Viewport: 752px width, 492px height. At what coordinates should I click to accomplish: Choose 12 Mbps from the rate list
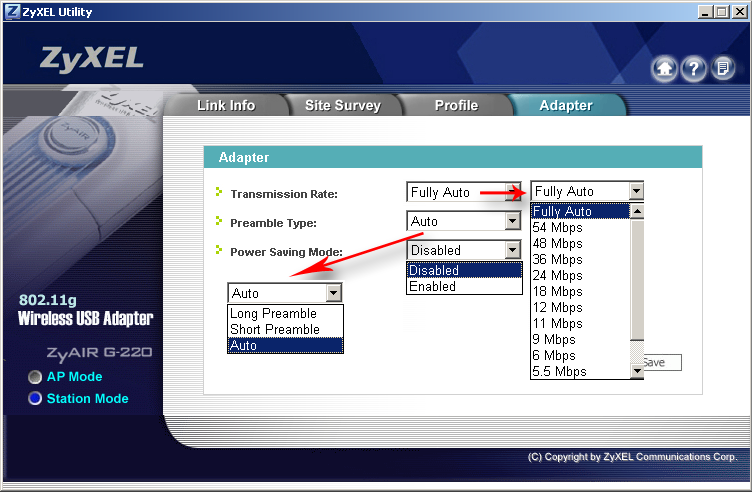point(580,307)
